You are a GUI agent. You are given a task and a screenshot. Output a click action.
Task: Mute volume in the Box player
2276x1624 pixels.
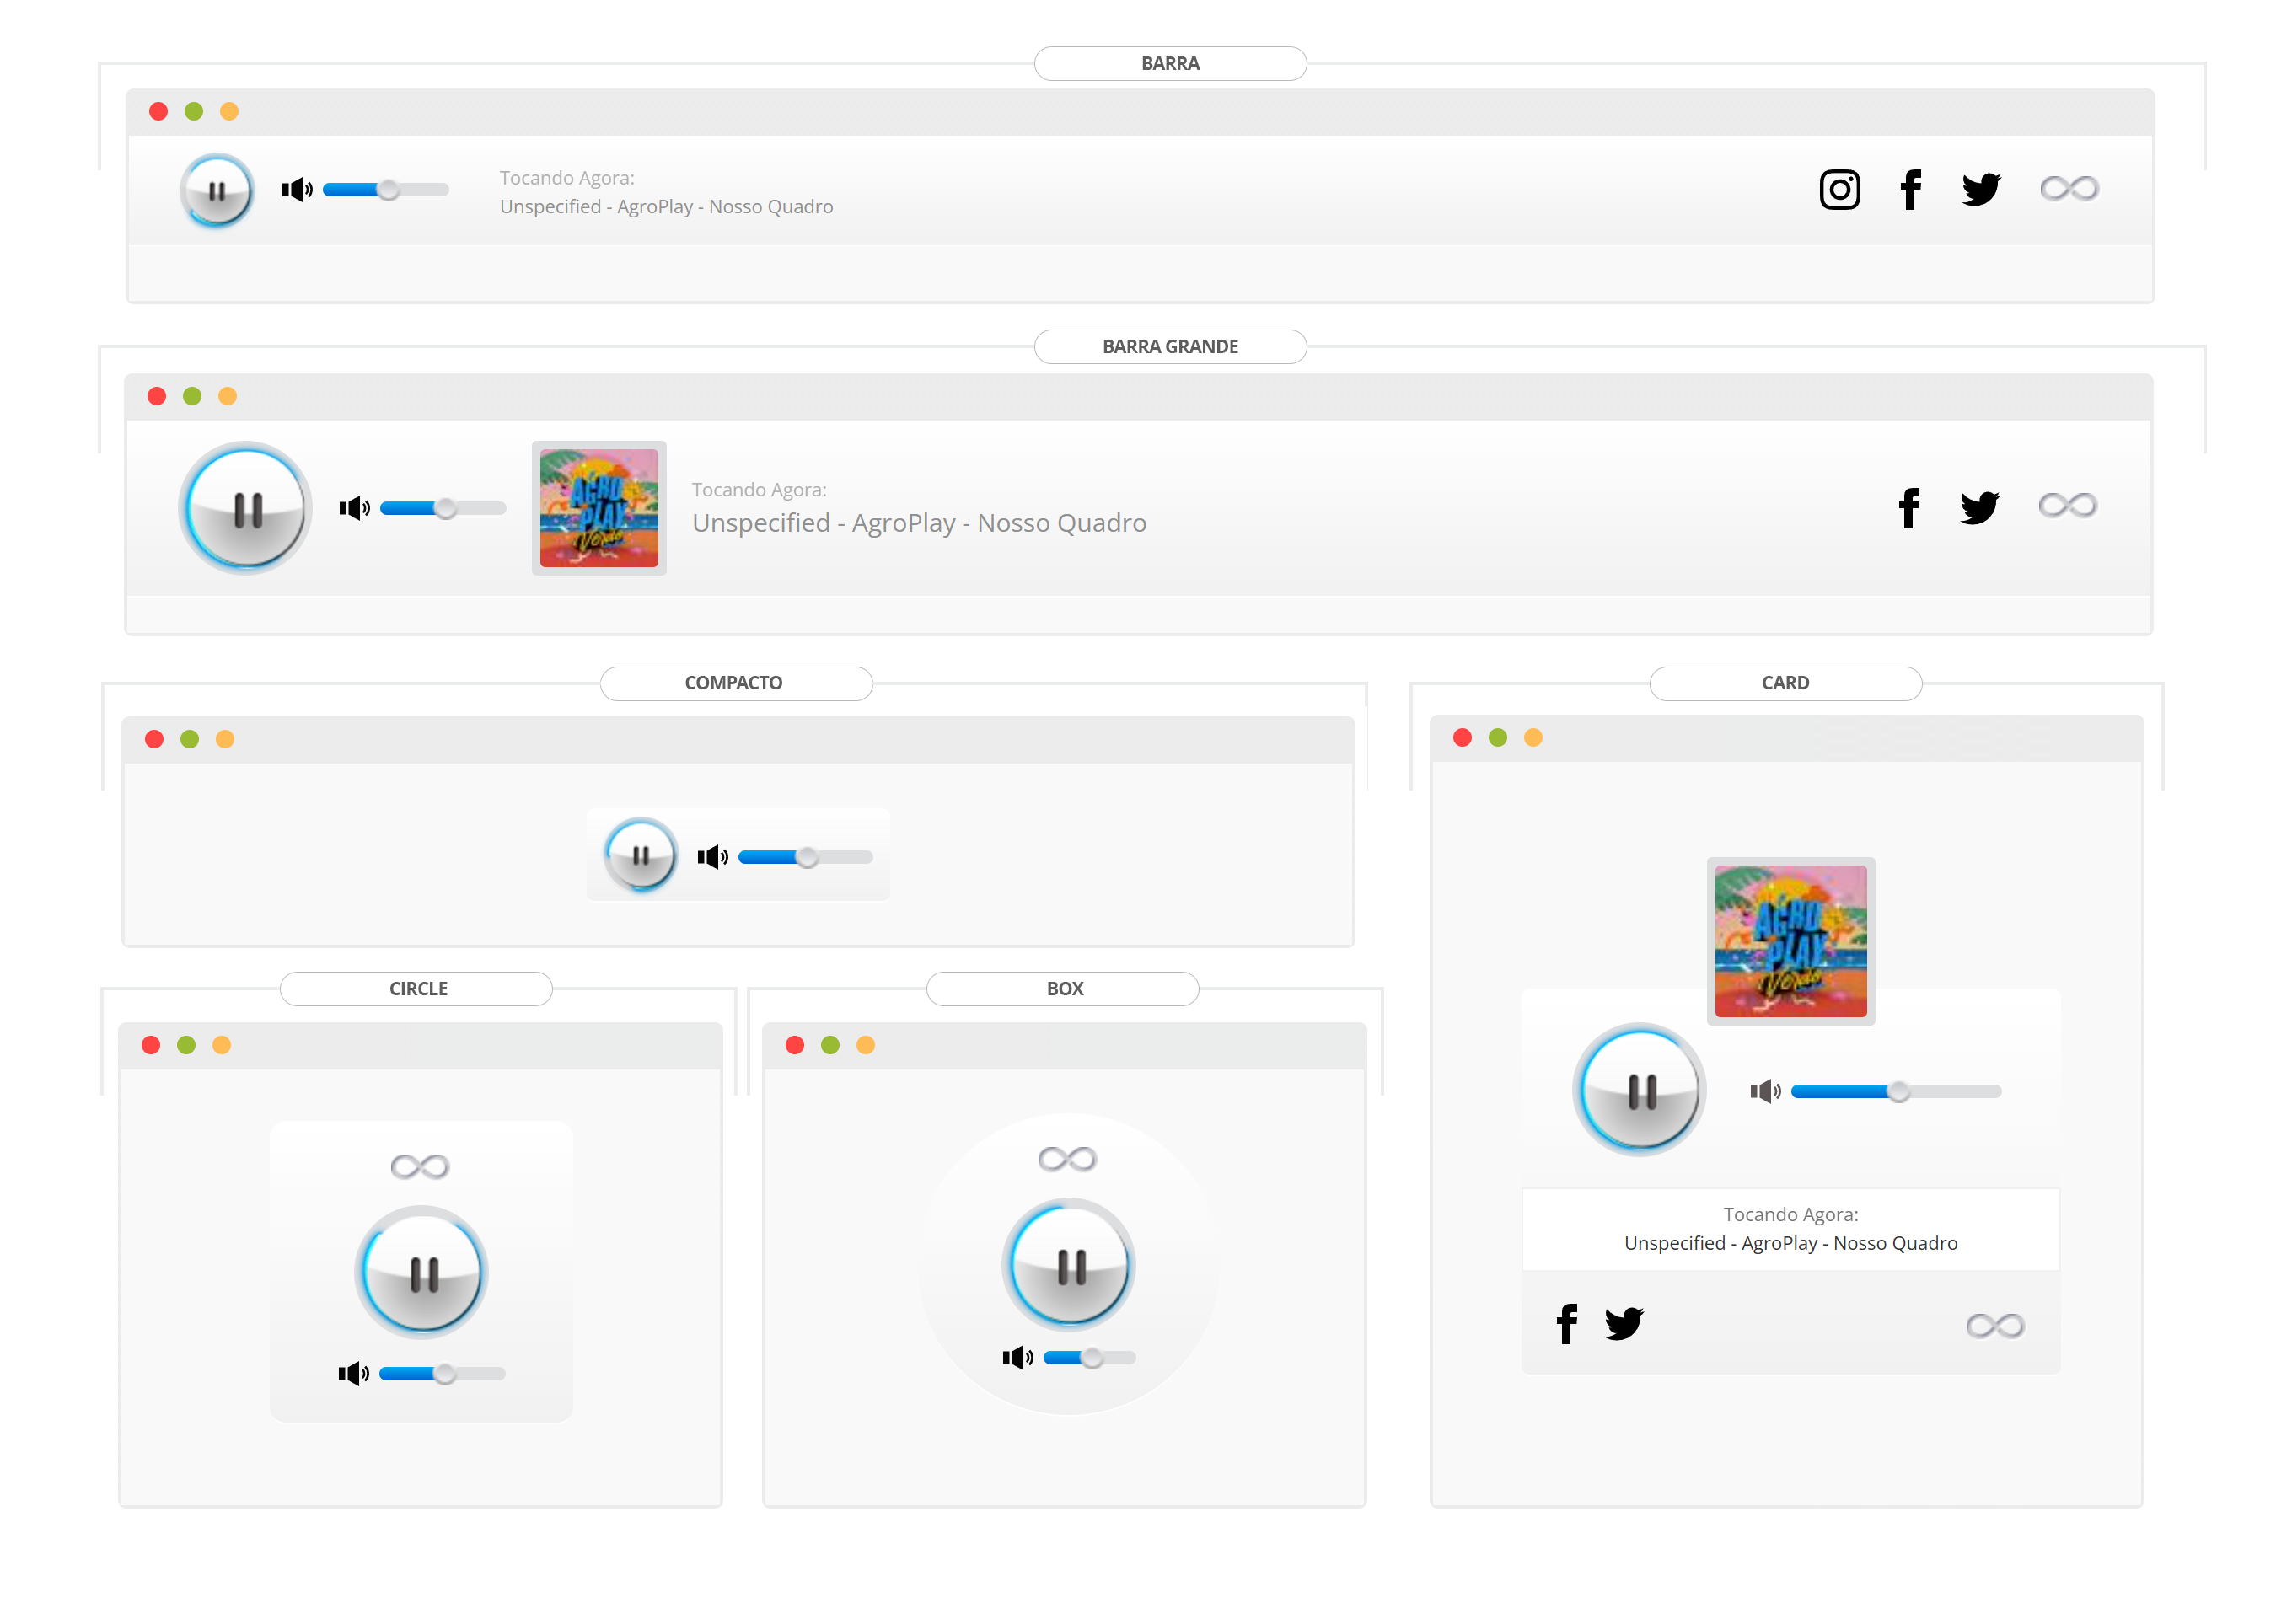click(x=1017, y=1357)
